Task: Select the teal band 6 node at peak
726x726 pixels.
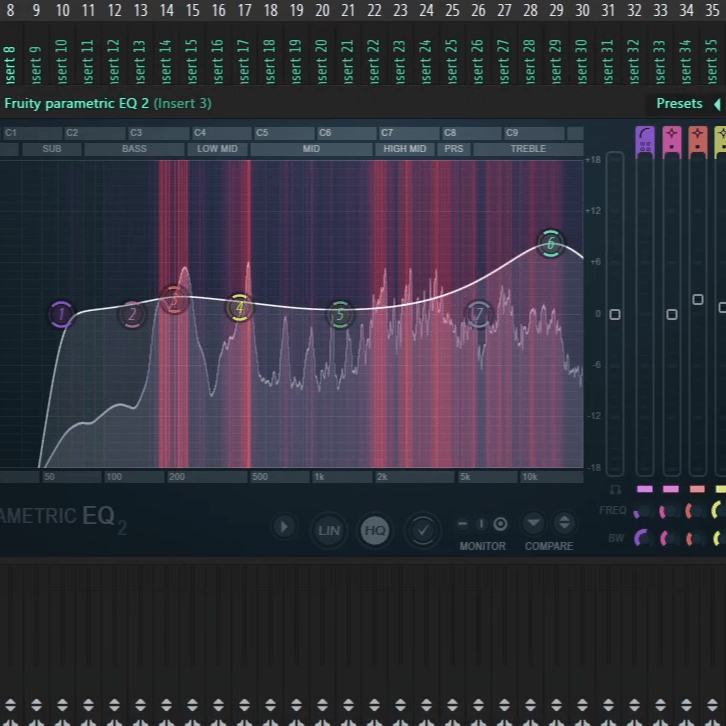Action: pyautogui.click(x=551, y=243)
